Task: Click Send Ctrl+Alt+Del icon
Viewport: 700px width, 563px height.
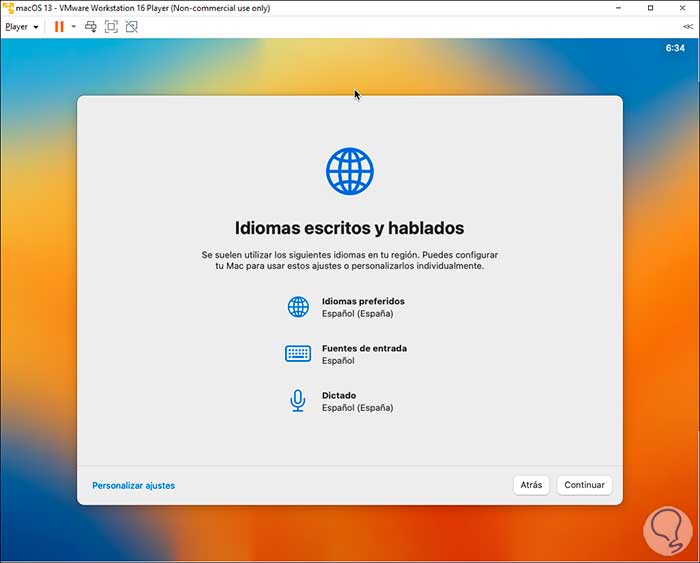Action: tap(91, 27)
